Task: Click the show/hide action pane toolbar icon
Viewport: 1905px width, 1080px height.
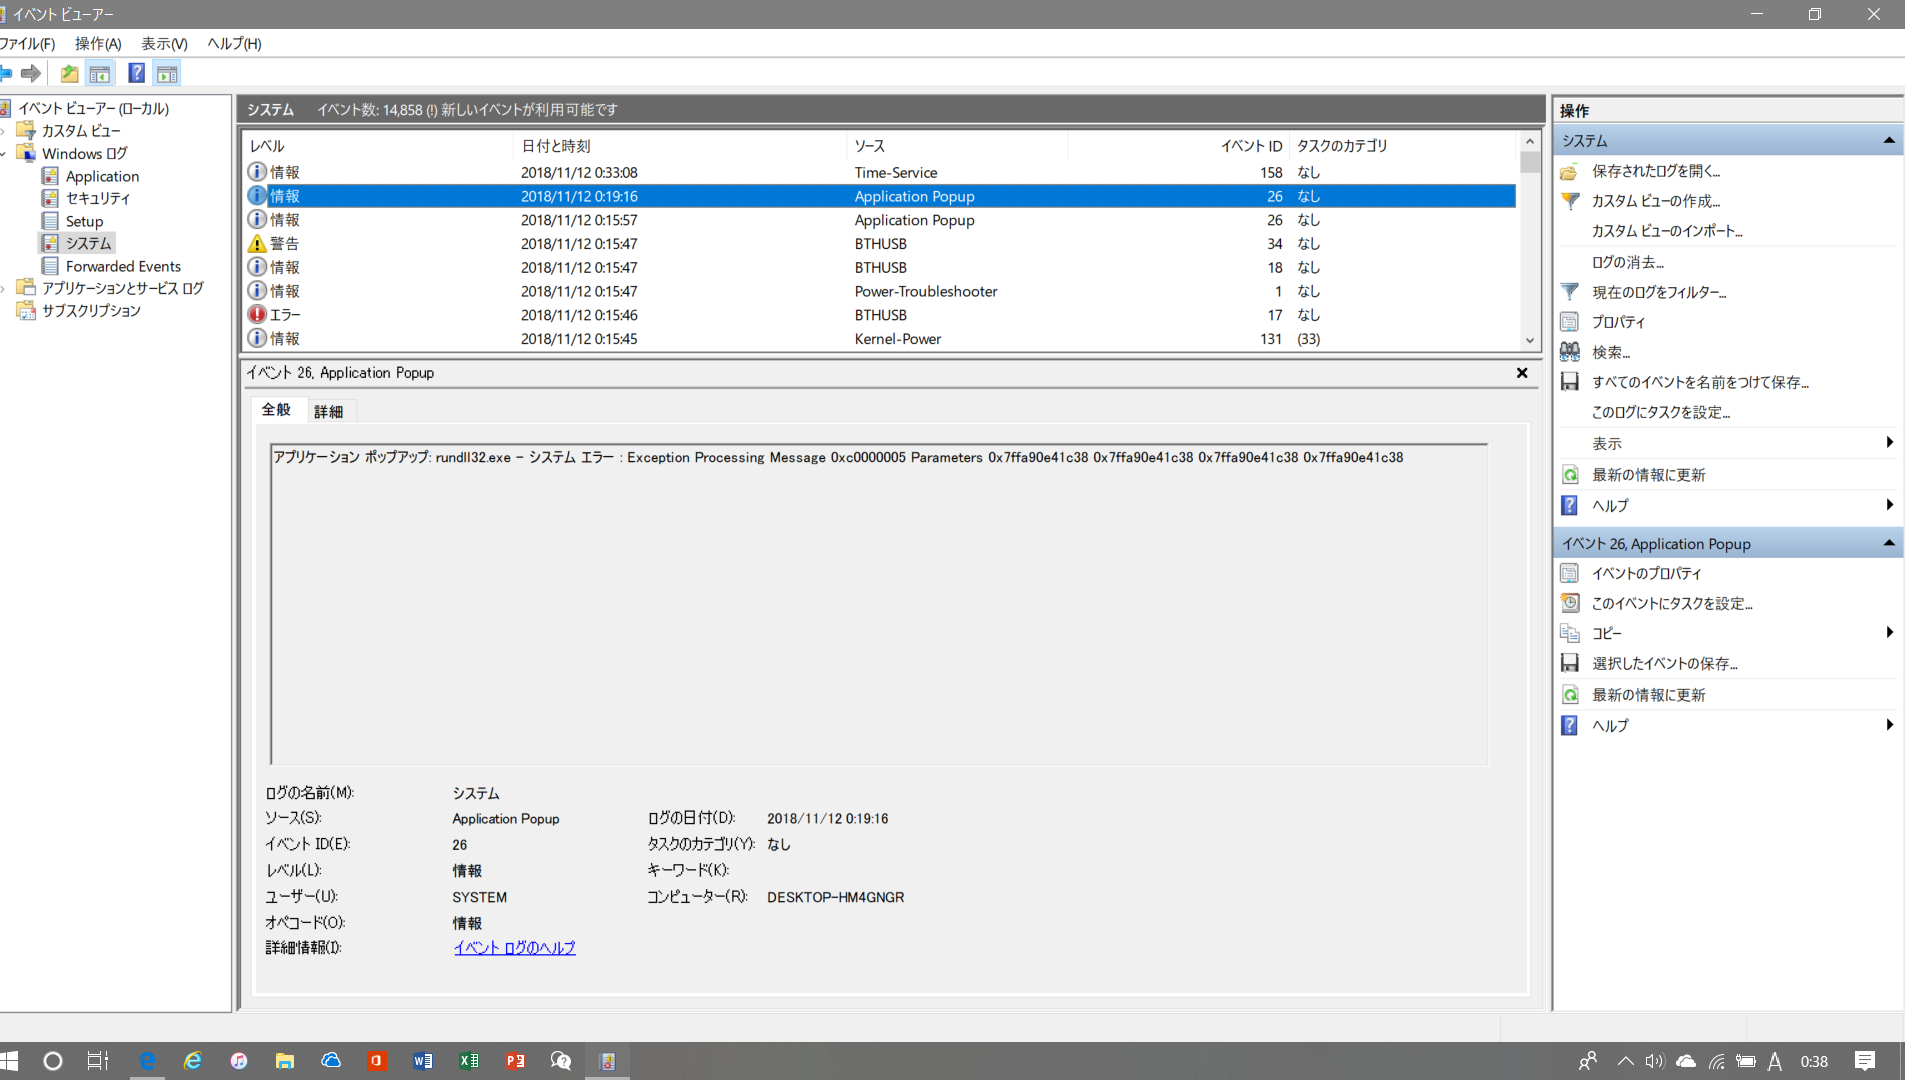Action: click(167, 73)
